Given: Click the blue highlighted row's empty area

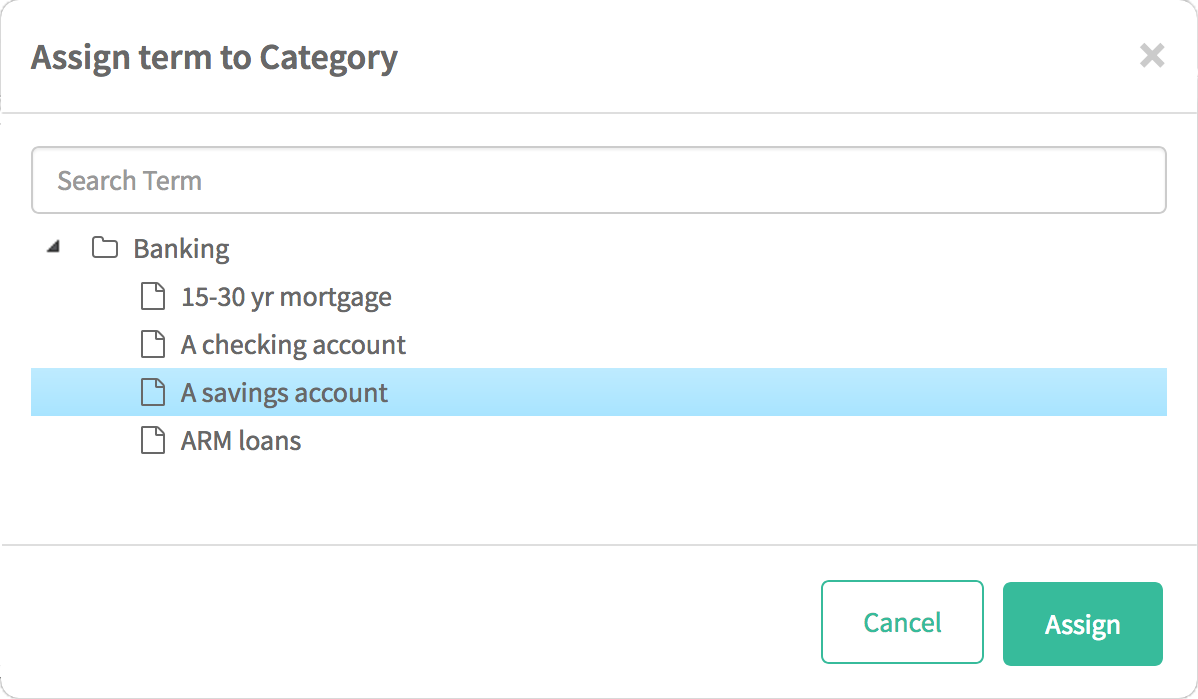Looking at the screenshot, I should (777, 392).
